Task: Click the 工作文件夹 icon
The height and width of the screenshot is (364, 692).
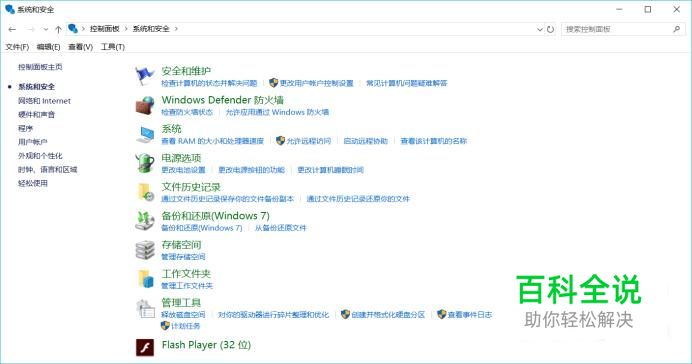Action: 145,279
